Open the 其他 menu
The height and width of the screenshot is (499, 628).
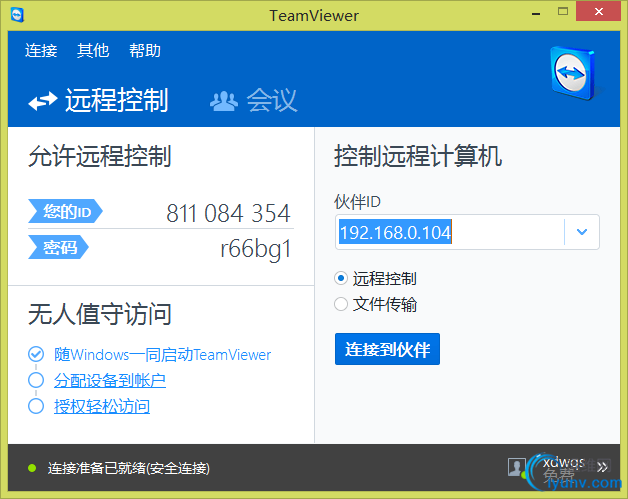coord(93,51)
